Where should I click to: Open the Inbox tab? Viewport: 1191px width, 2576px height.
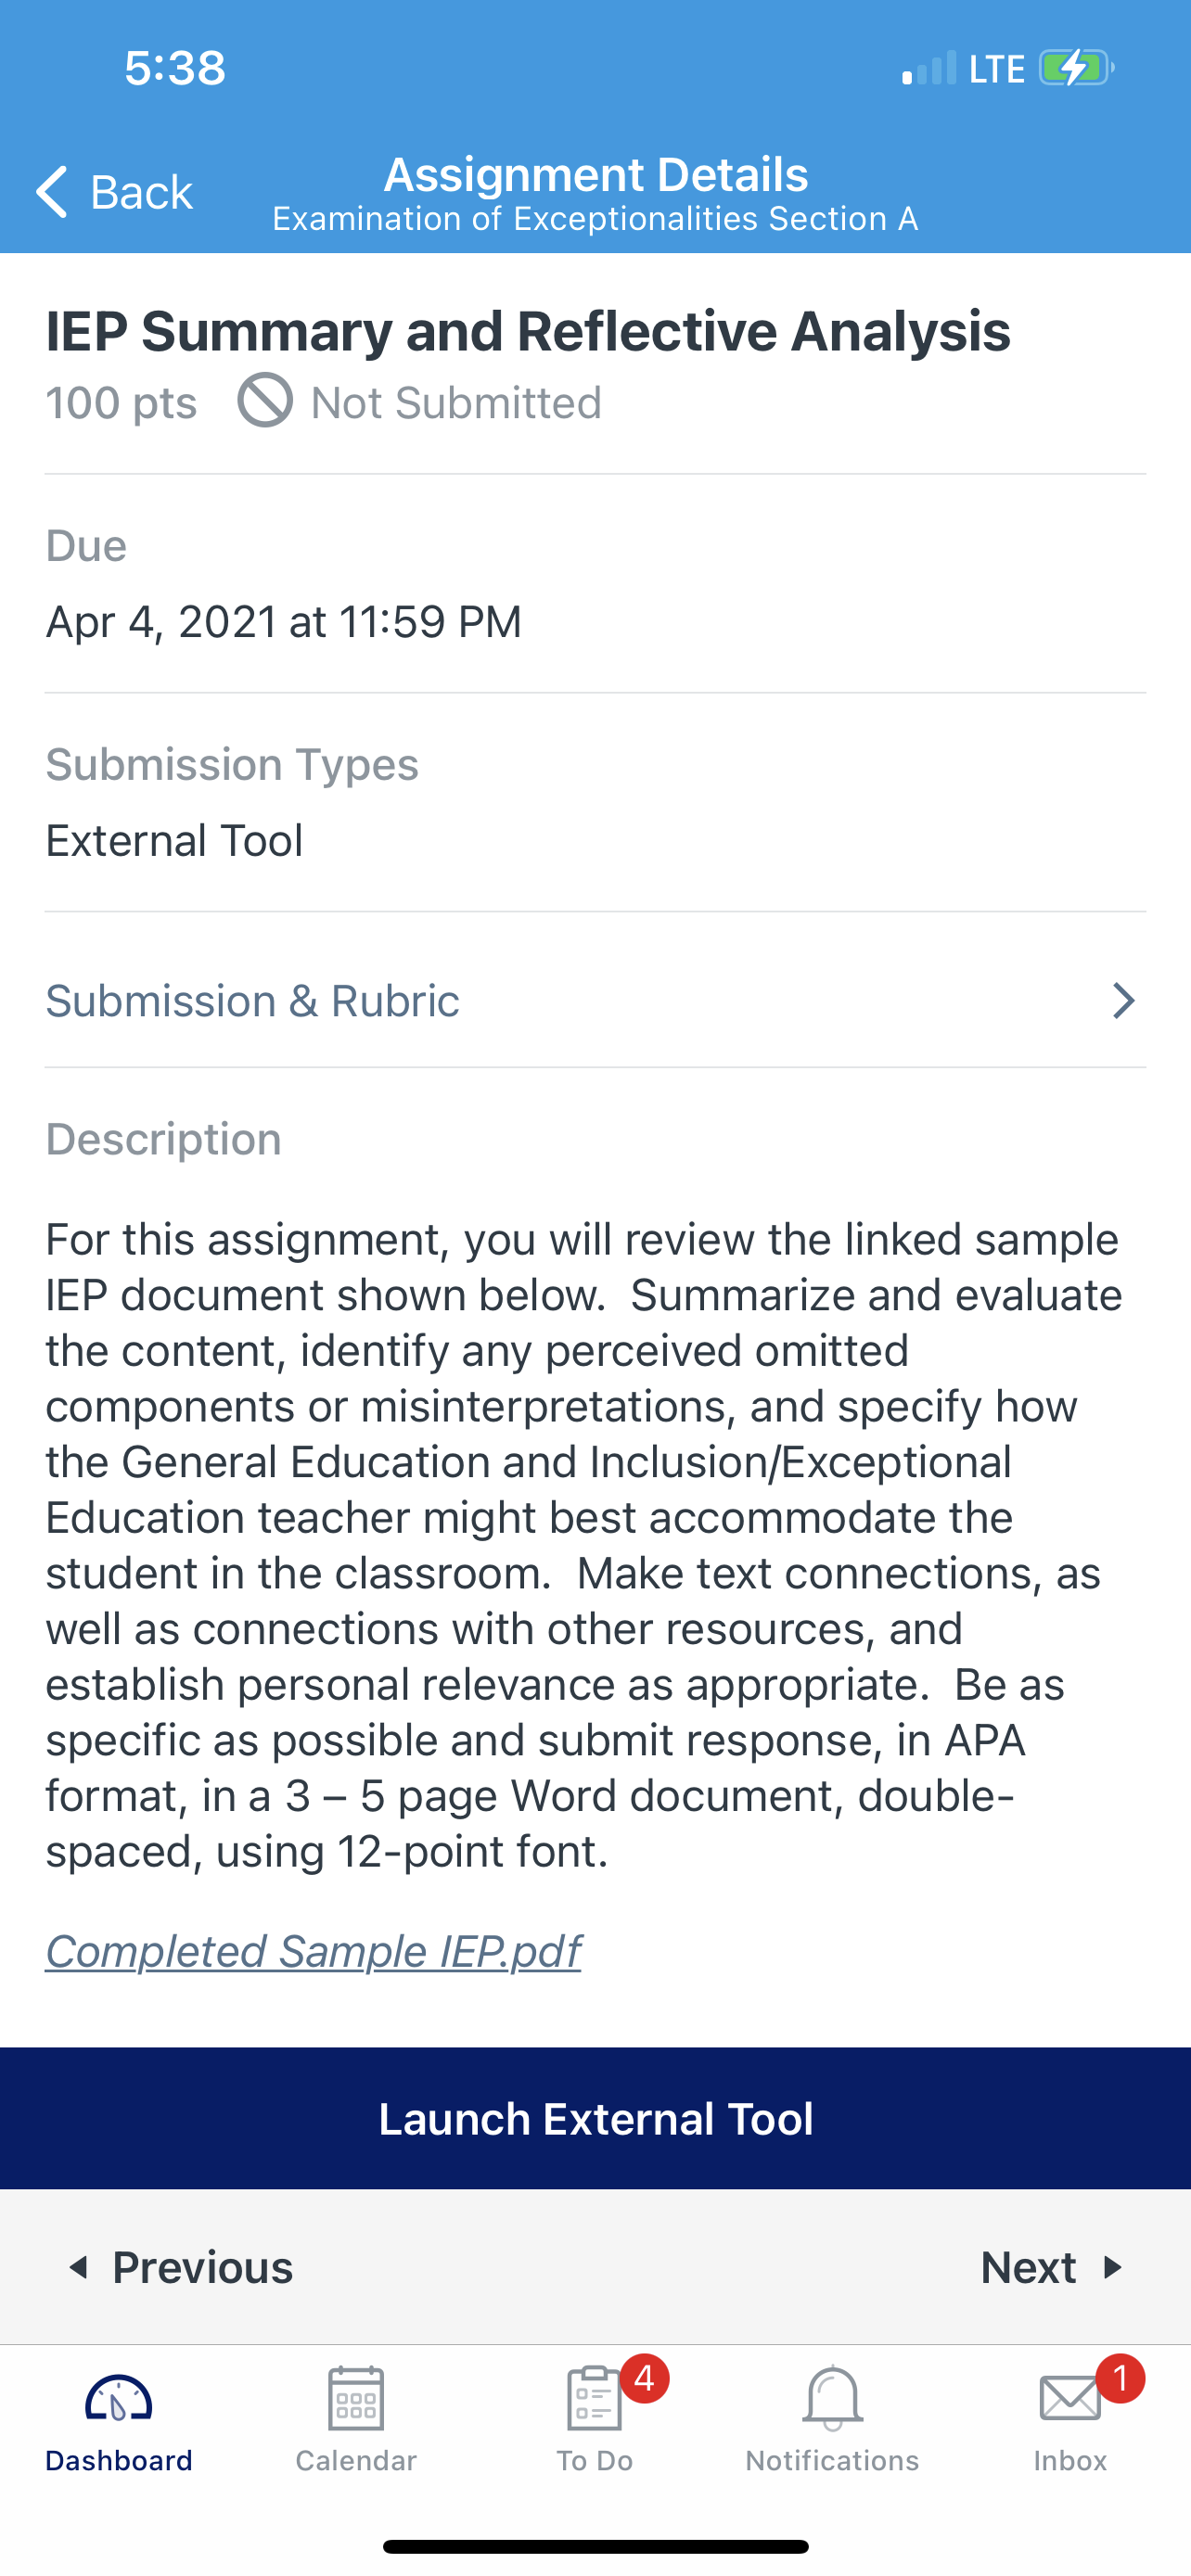coord(1069,2419)
